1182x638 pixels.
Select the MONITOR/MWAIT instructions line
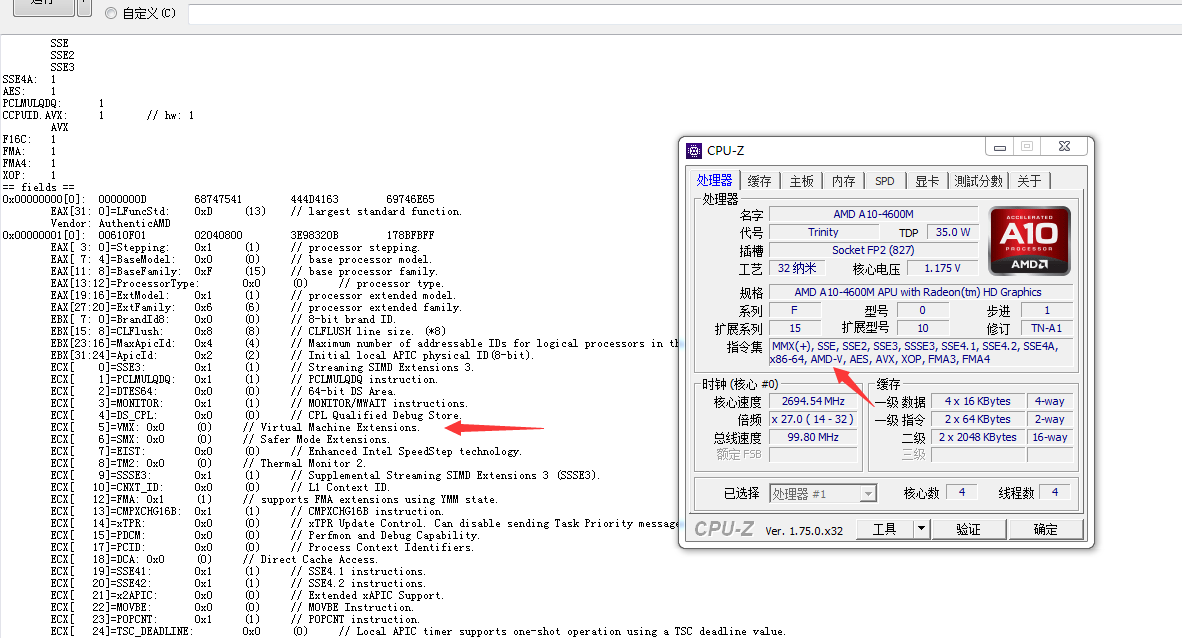point(259,403)
